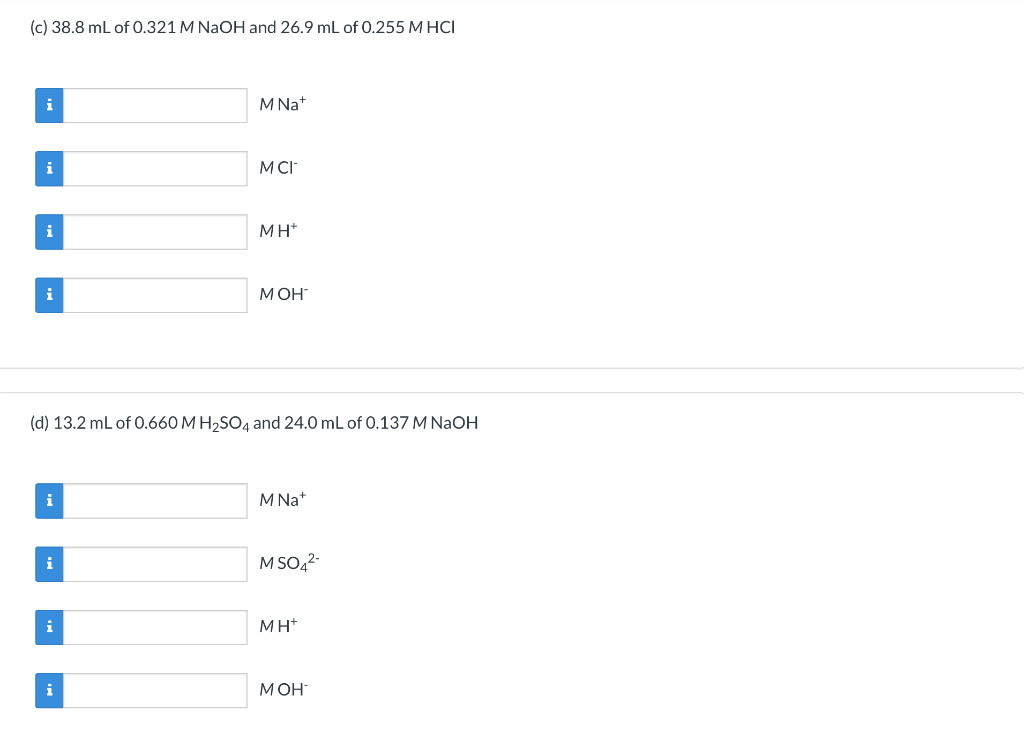Focus the M H+ input in part (c)
The height and width of the screenshot is (733, 1024).
pos(155,232)
